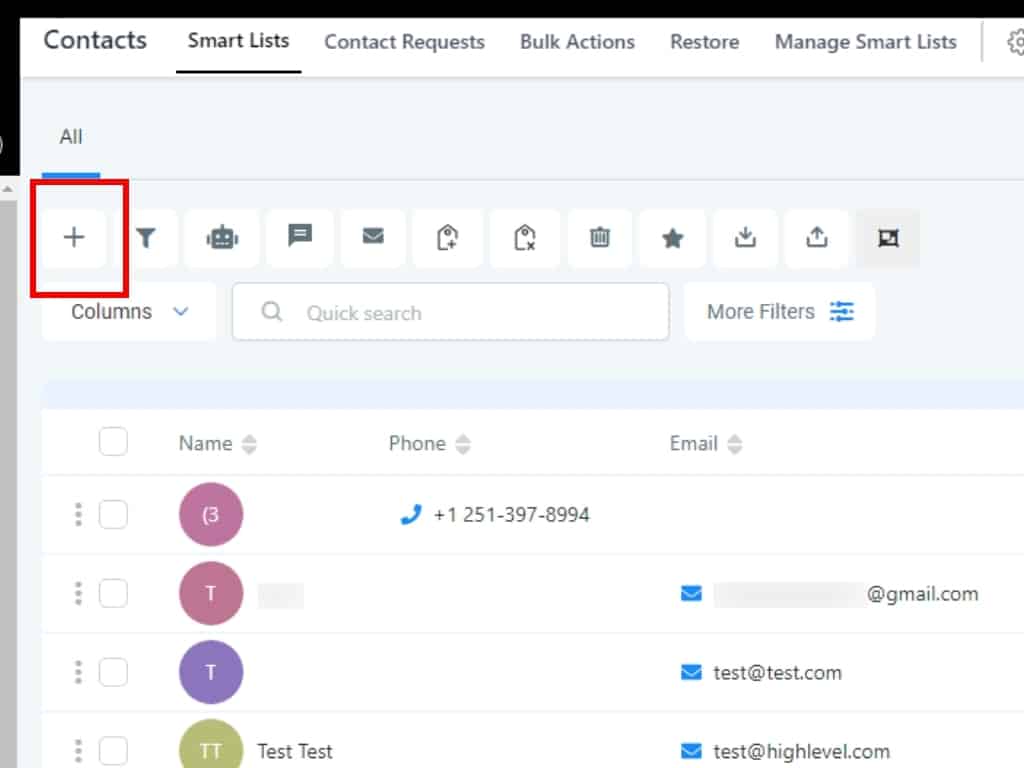The image size is (1024, 768).
Task: Click the robot automation icon
Action: [221, 238]
